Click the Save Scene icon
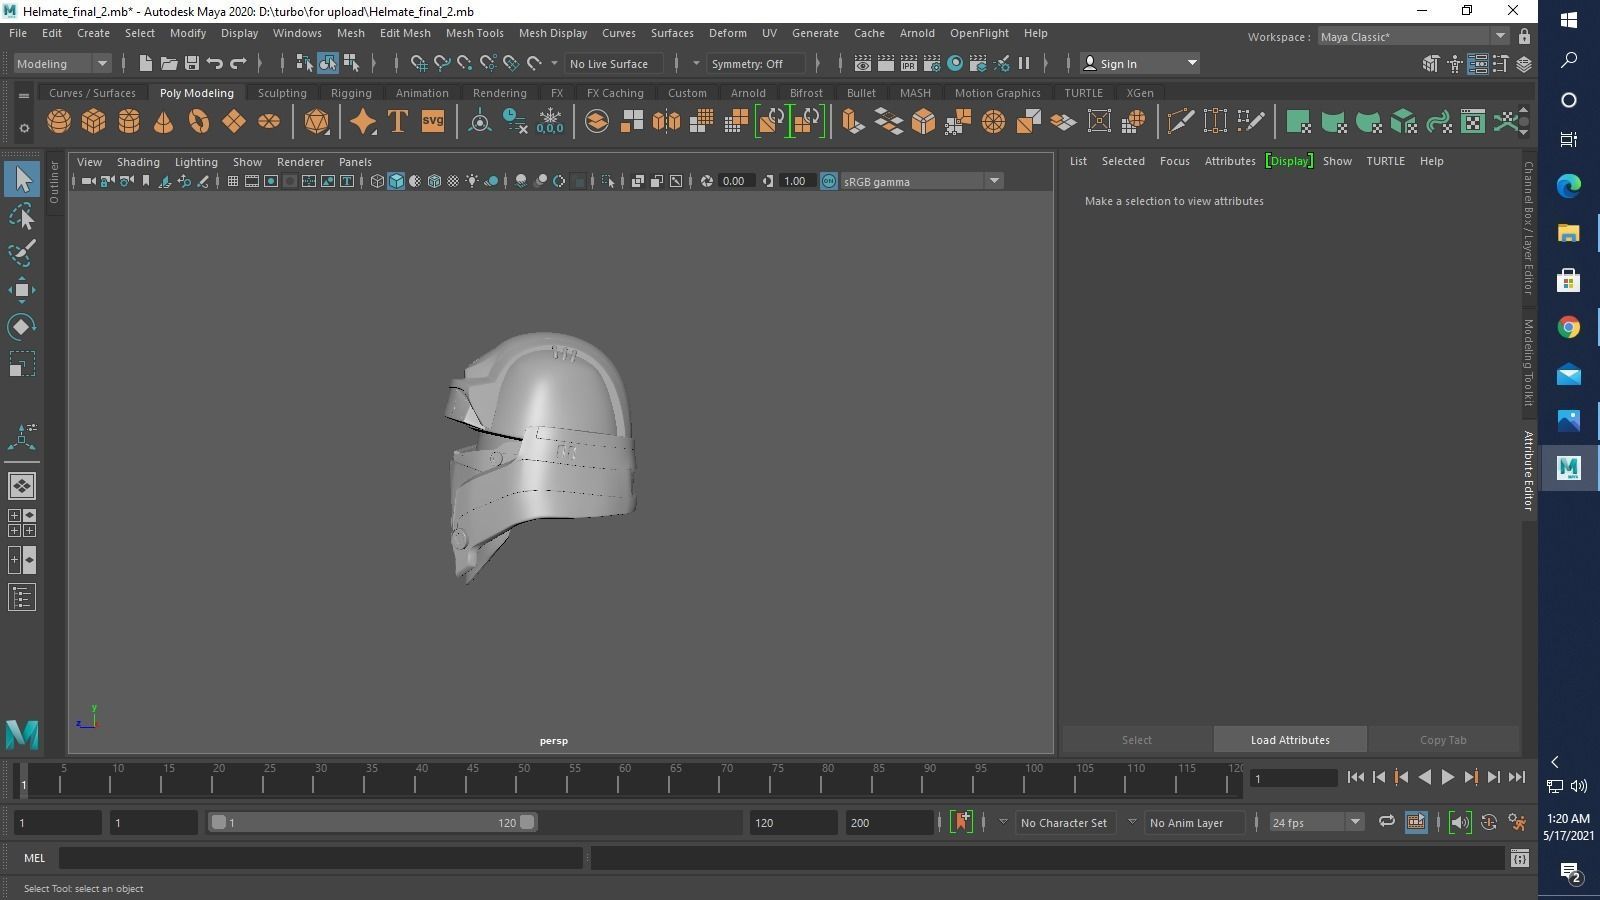1600x900 pixels. 192,64
